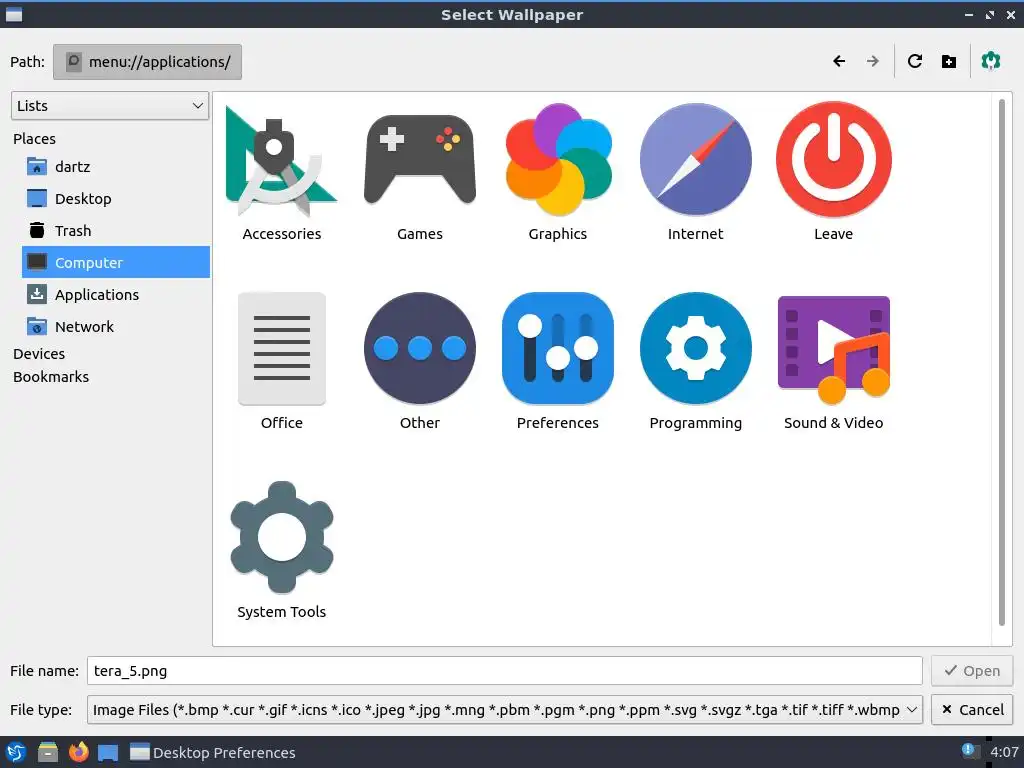The image size is (1024, 768).
Task: Launch Firefox from the taskbar
Action: pyautogui.click(x=78, y=752)
